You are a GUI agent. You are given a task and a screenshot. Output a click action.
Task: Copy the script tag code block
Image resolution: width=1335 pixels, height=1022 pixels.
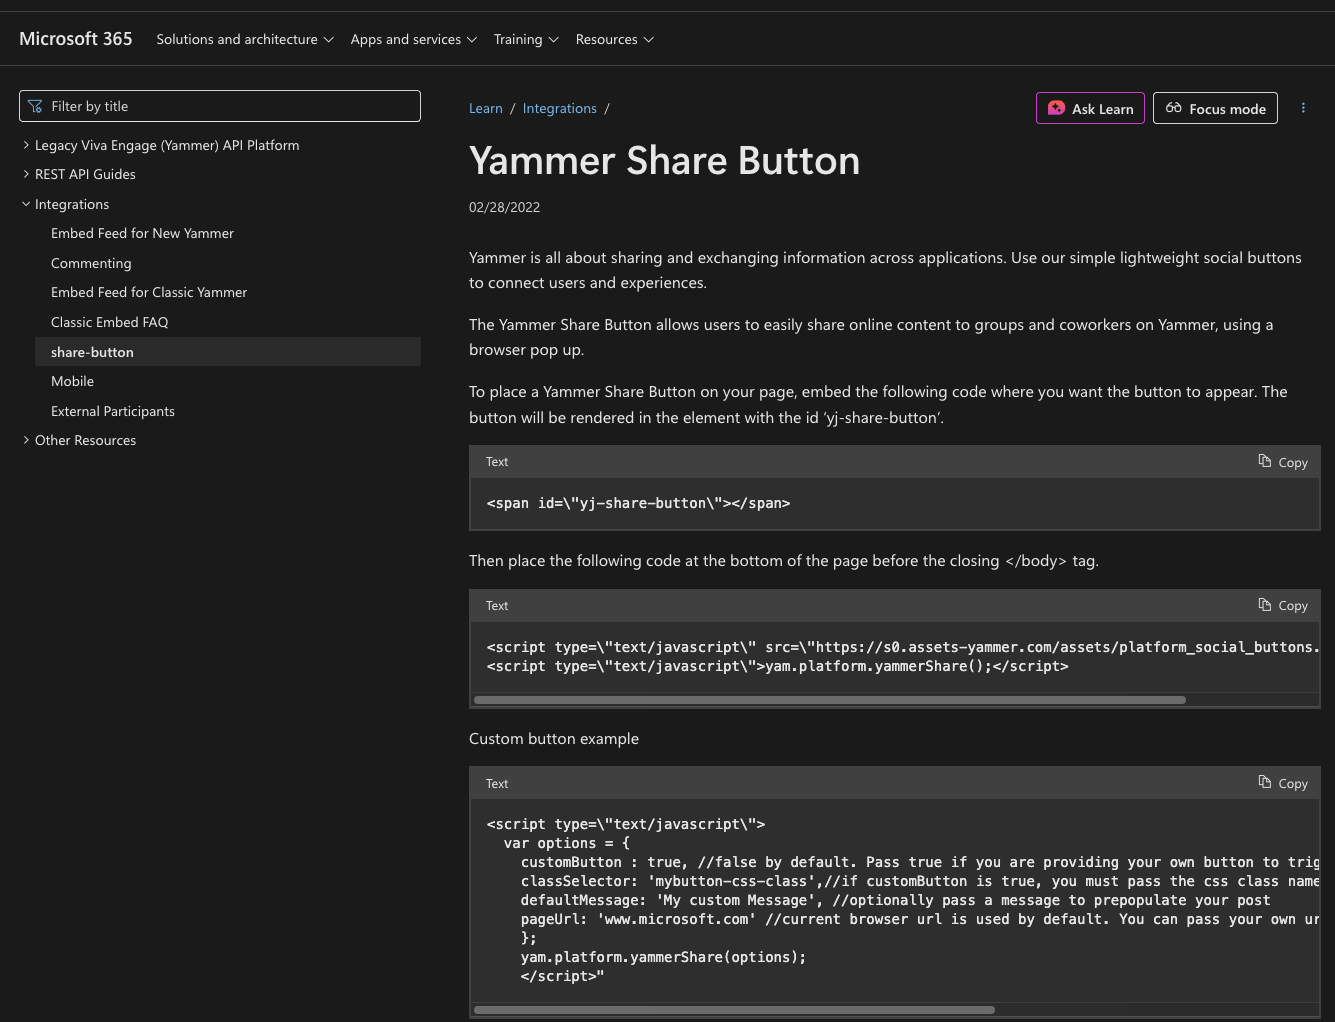click(x=1283, y=605)
